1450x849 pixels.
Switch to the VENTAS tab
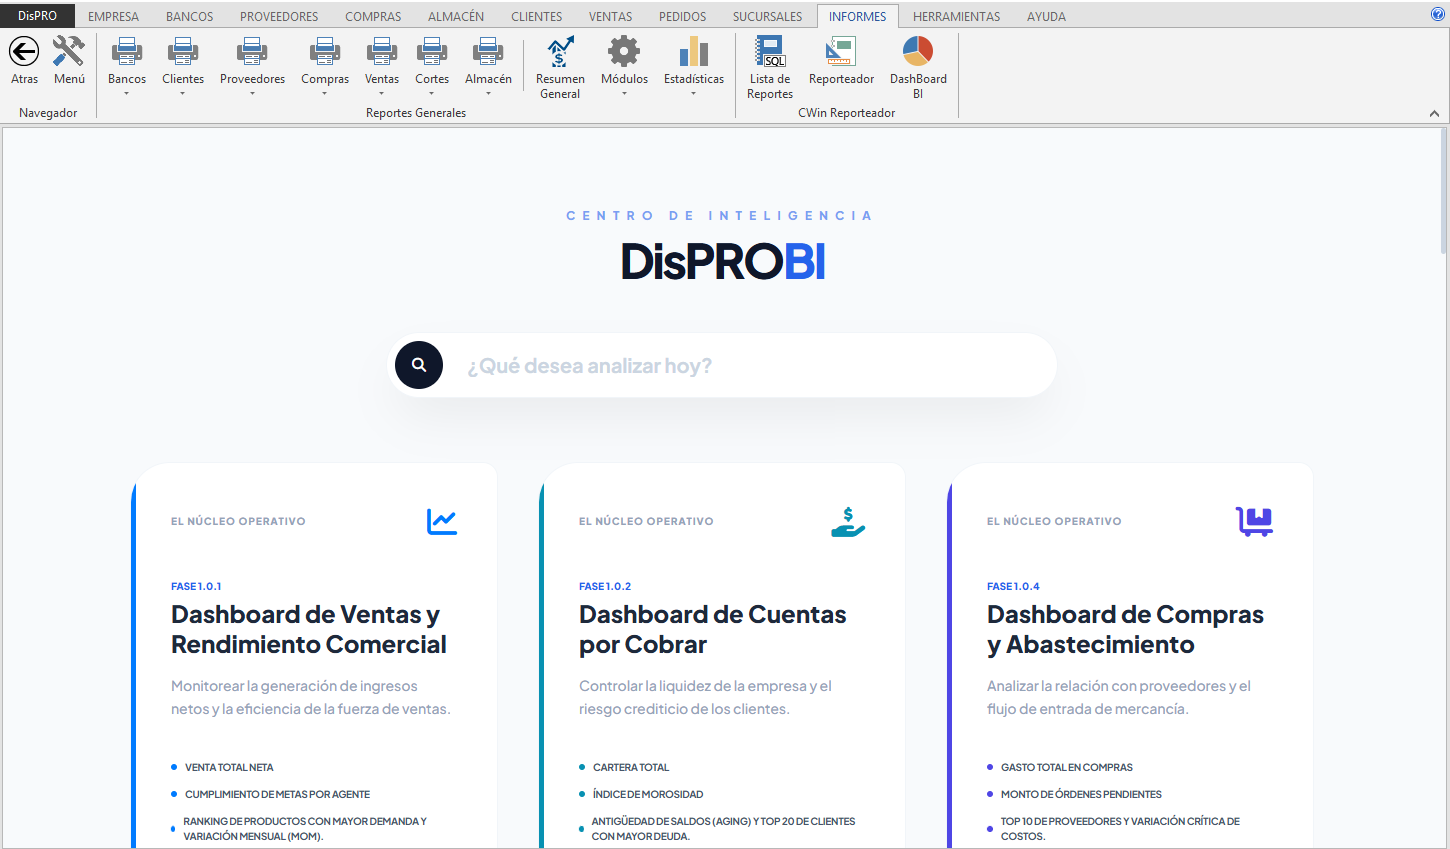coord(610,16)
